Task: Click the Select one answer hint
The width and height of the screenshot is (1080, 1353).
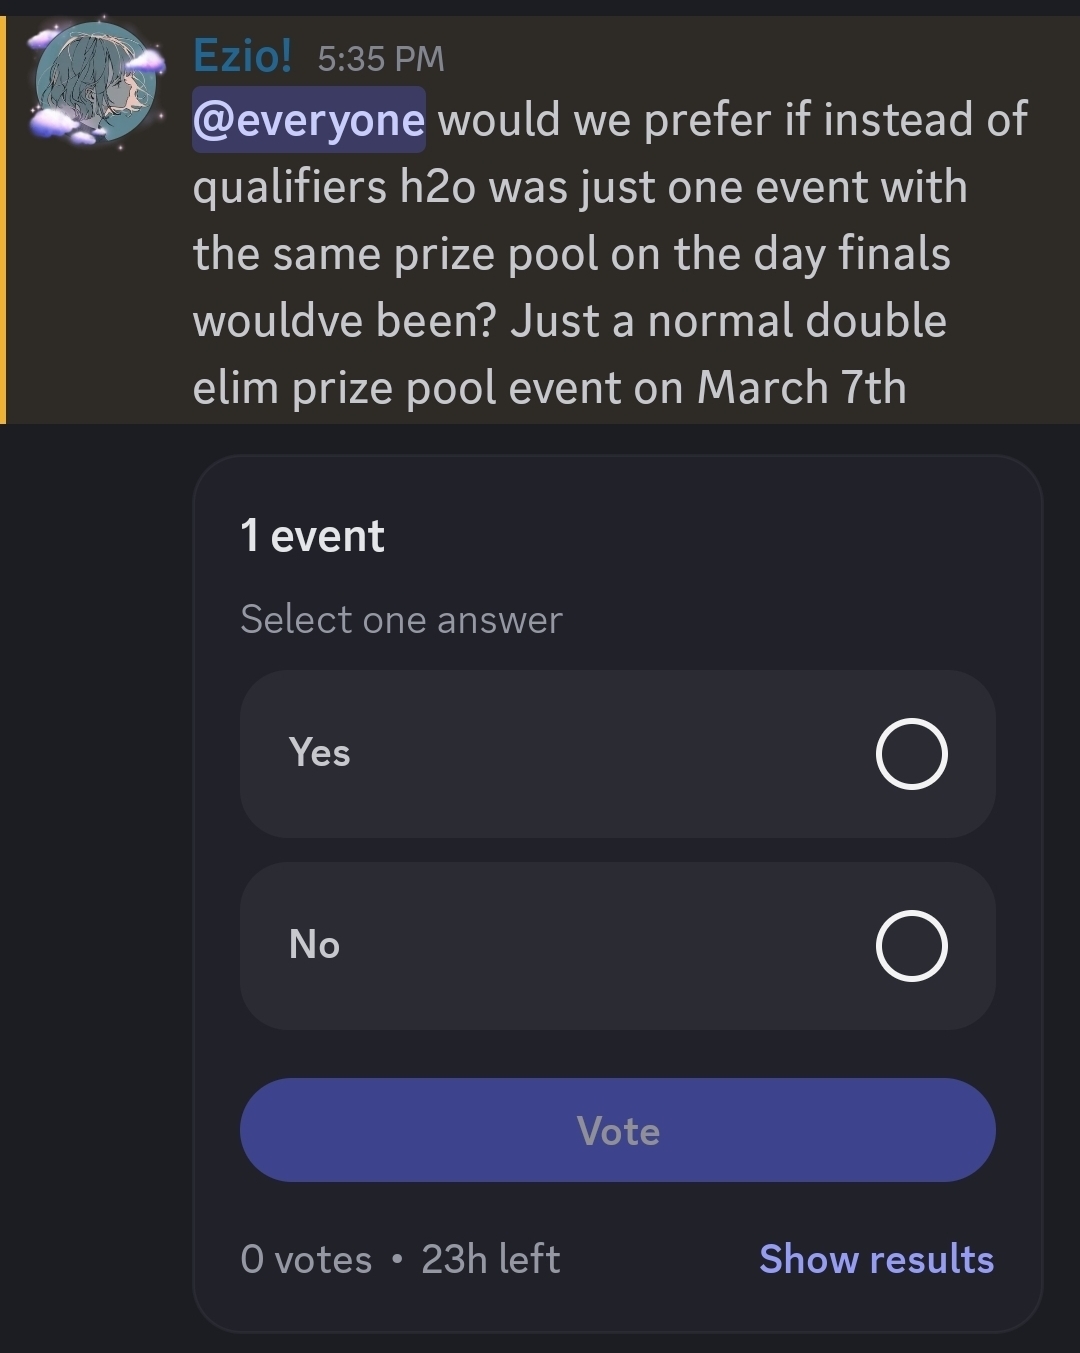Action: click(x=401, y=620)
